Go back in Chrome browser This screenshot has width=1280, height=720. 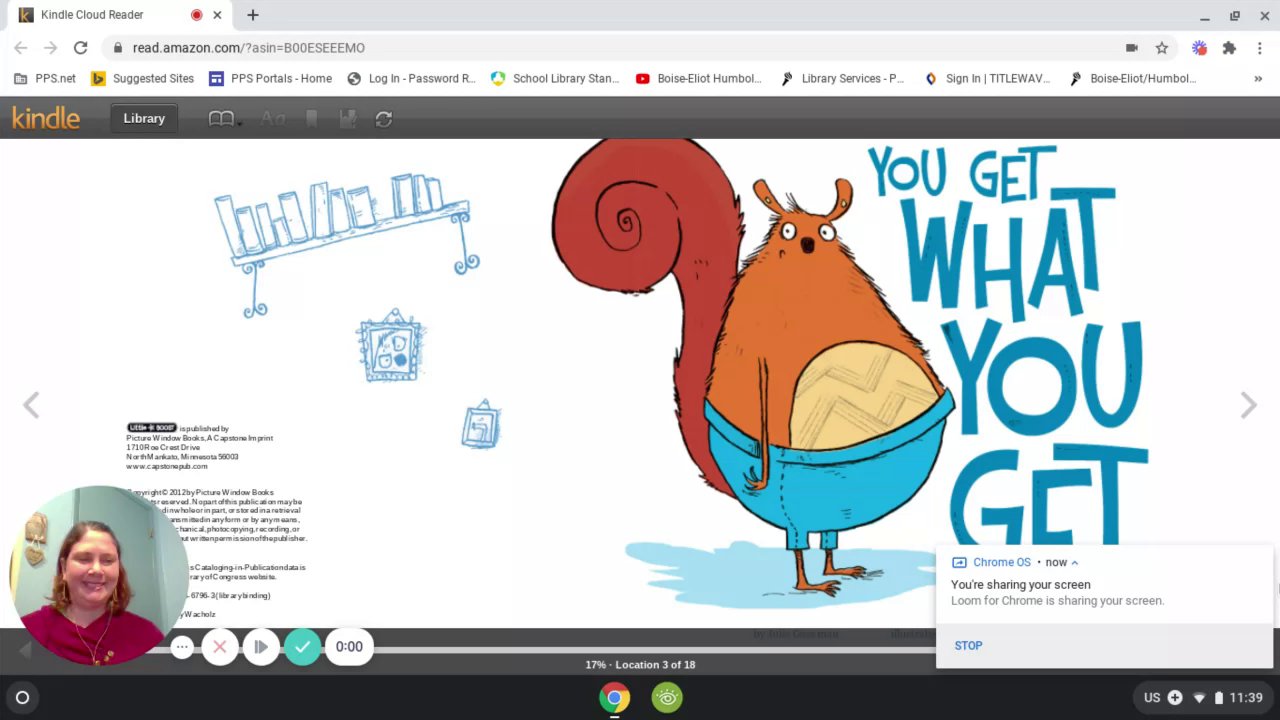21,47
